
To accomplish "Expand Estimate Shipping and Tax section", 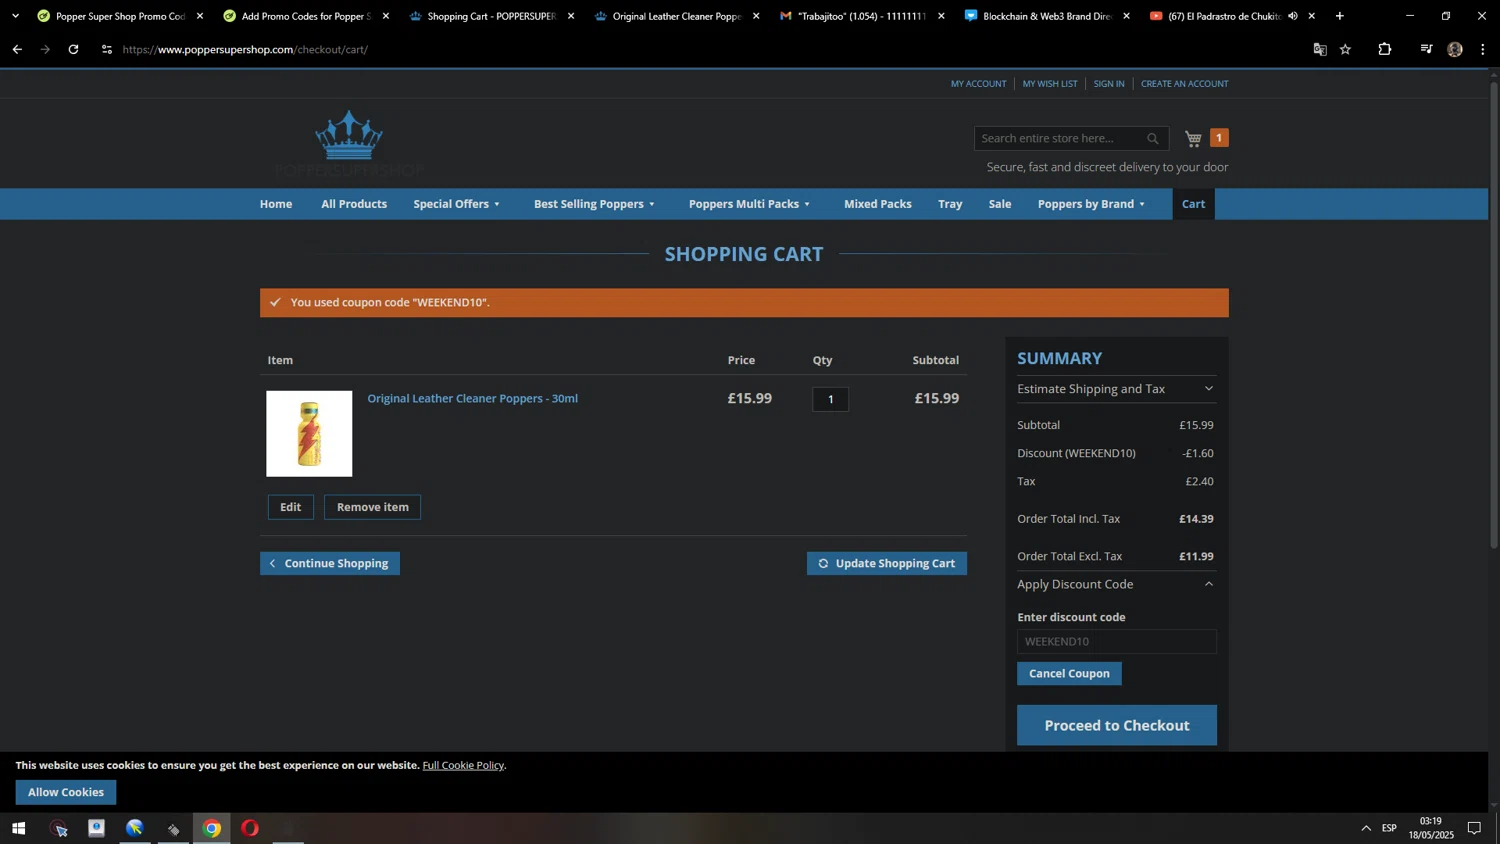I will 1116,389.
